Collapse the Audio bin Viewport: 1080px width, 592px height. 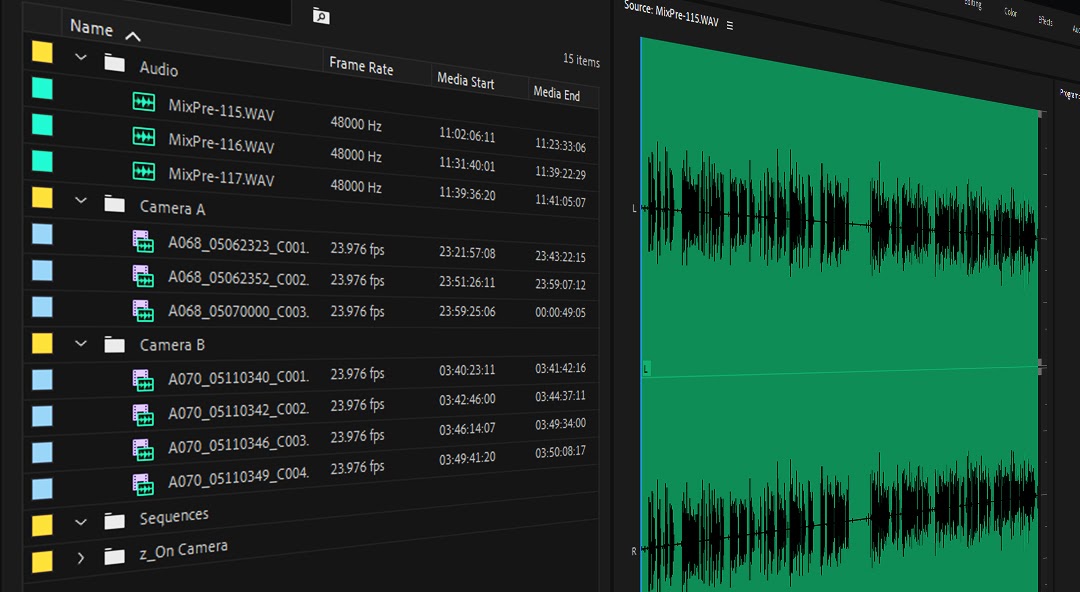[81, 58]
